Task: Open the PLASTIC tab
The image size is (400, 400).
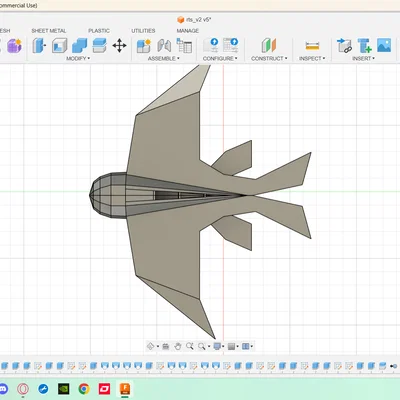Action: 99,31
